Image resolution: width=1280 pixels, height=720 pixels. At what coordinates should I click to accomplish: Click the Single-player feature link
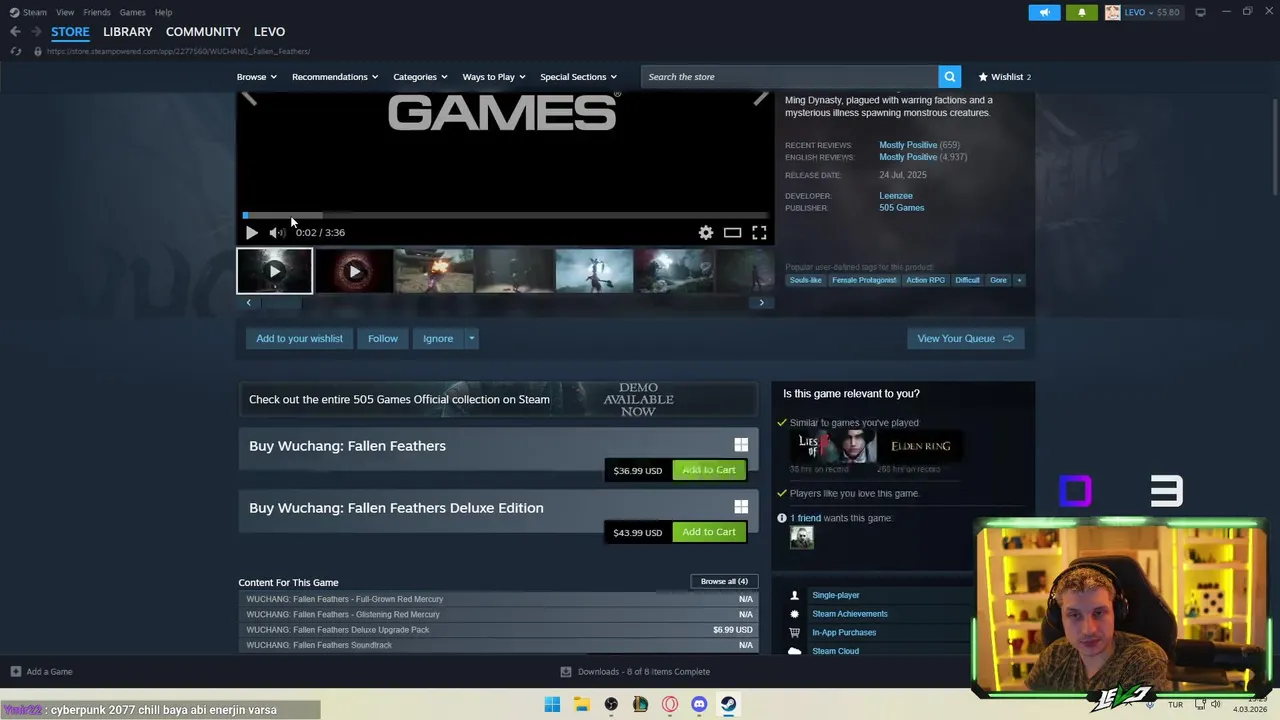tap(836, 595)
